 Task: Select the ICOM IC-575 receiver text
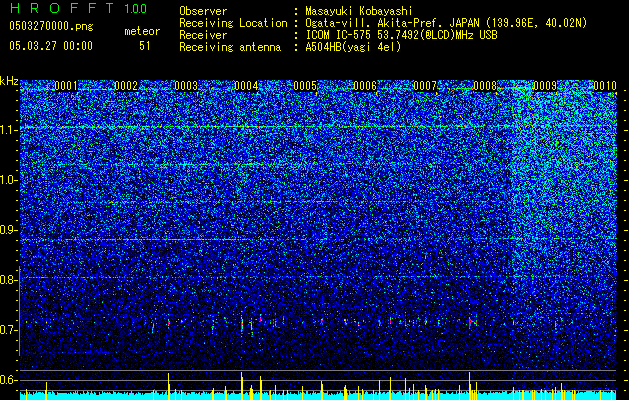(401, 35)
